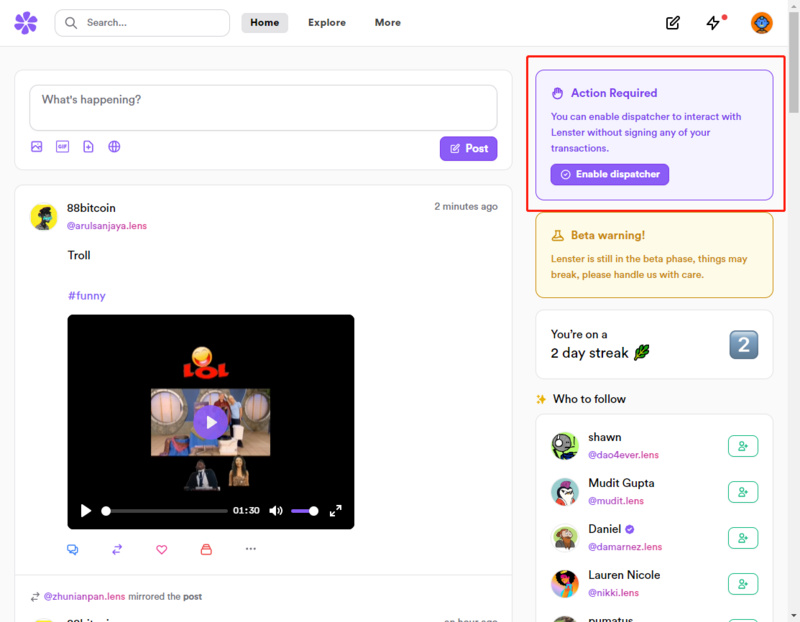Collect the post using the red bag icon
Viewport: 800px width, 622px height.
click(206, 549)
